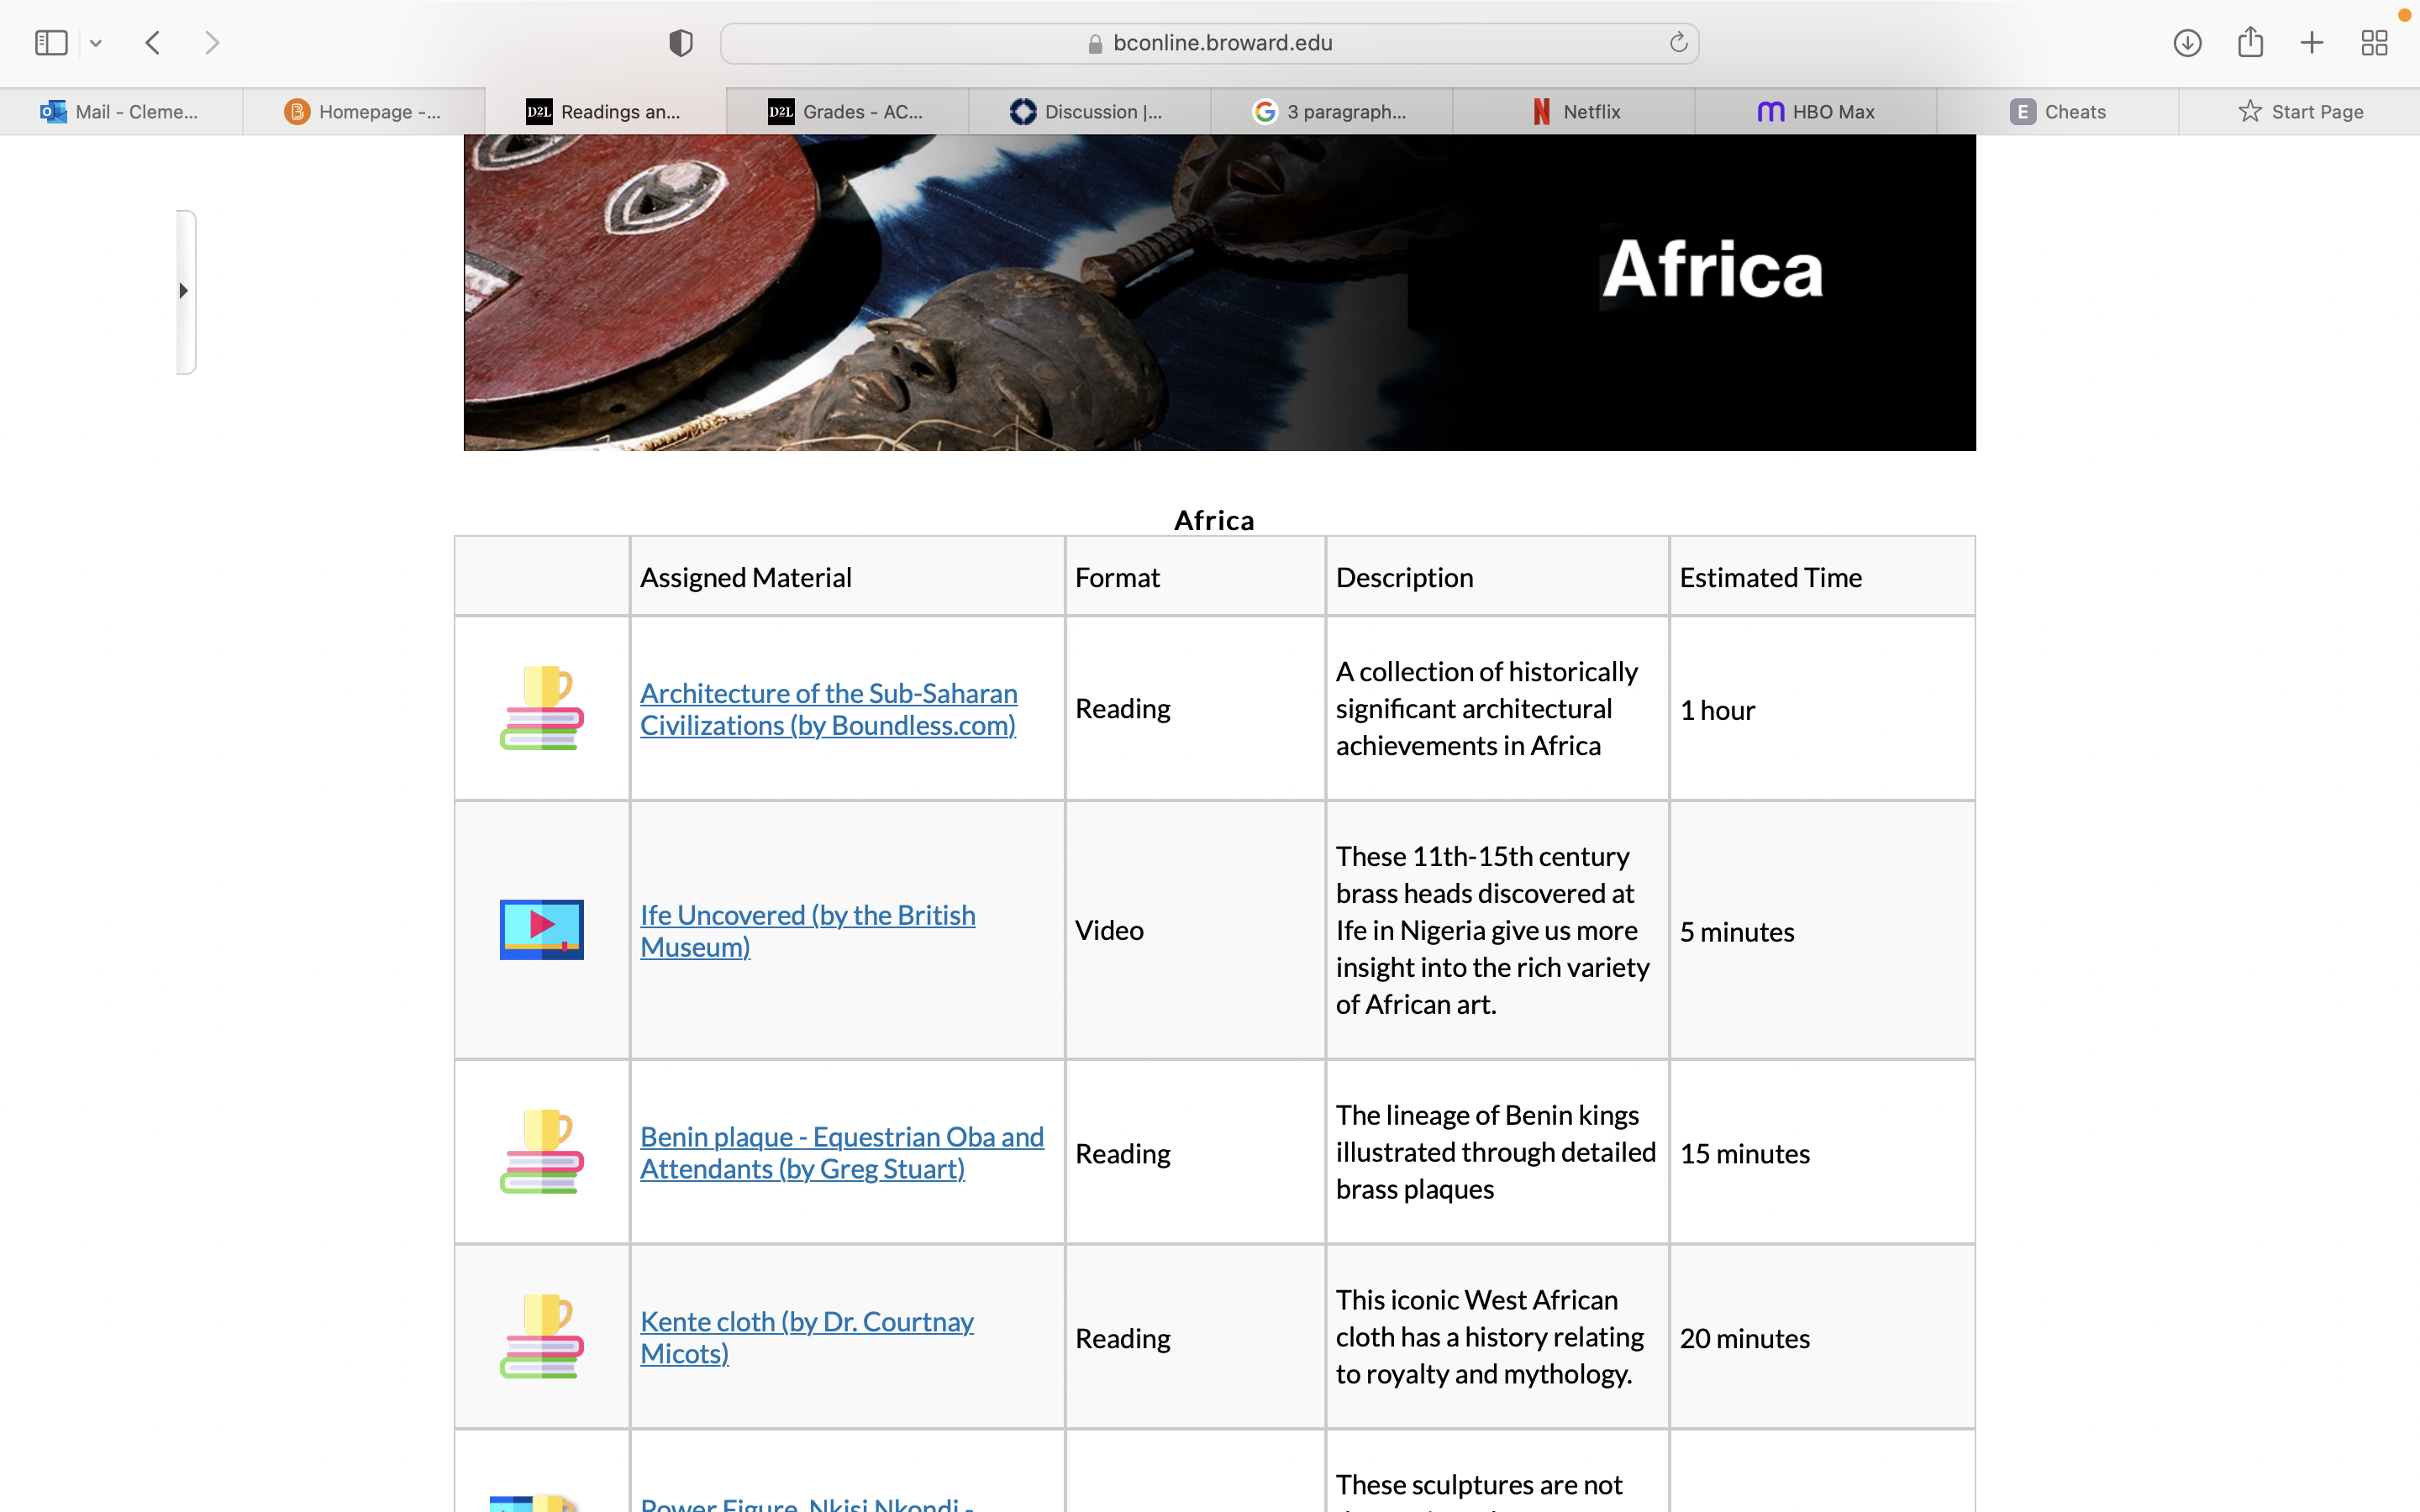
Task: Switch to the Cheats tab
Action: 2057,112
